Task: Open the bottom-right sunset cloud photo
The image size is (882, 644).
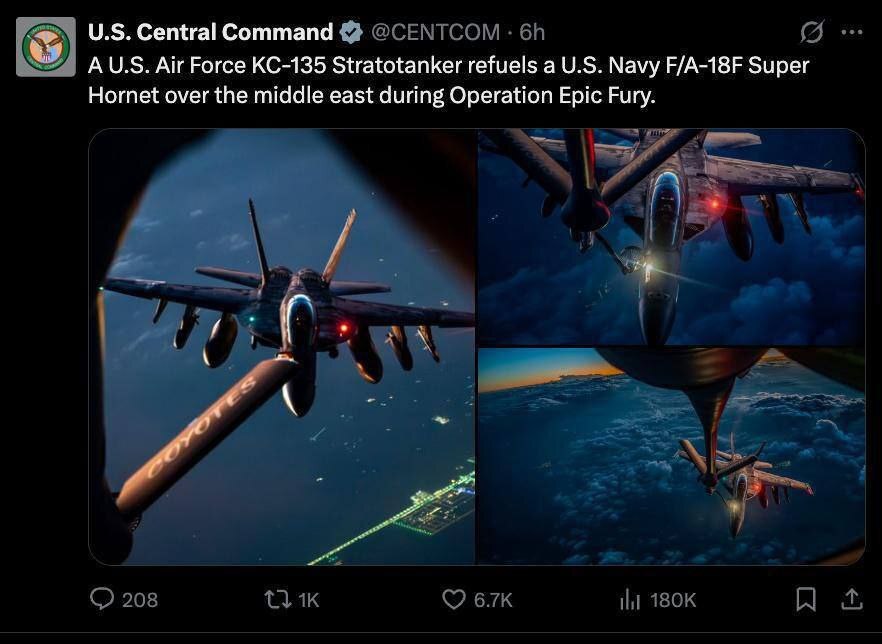Action: (x=670, y=456)
